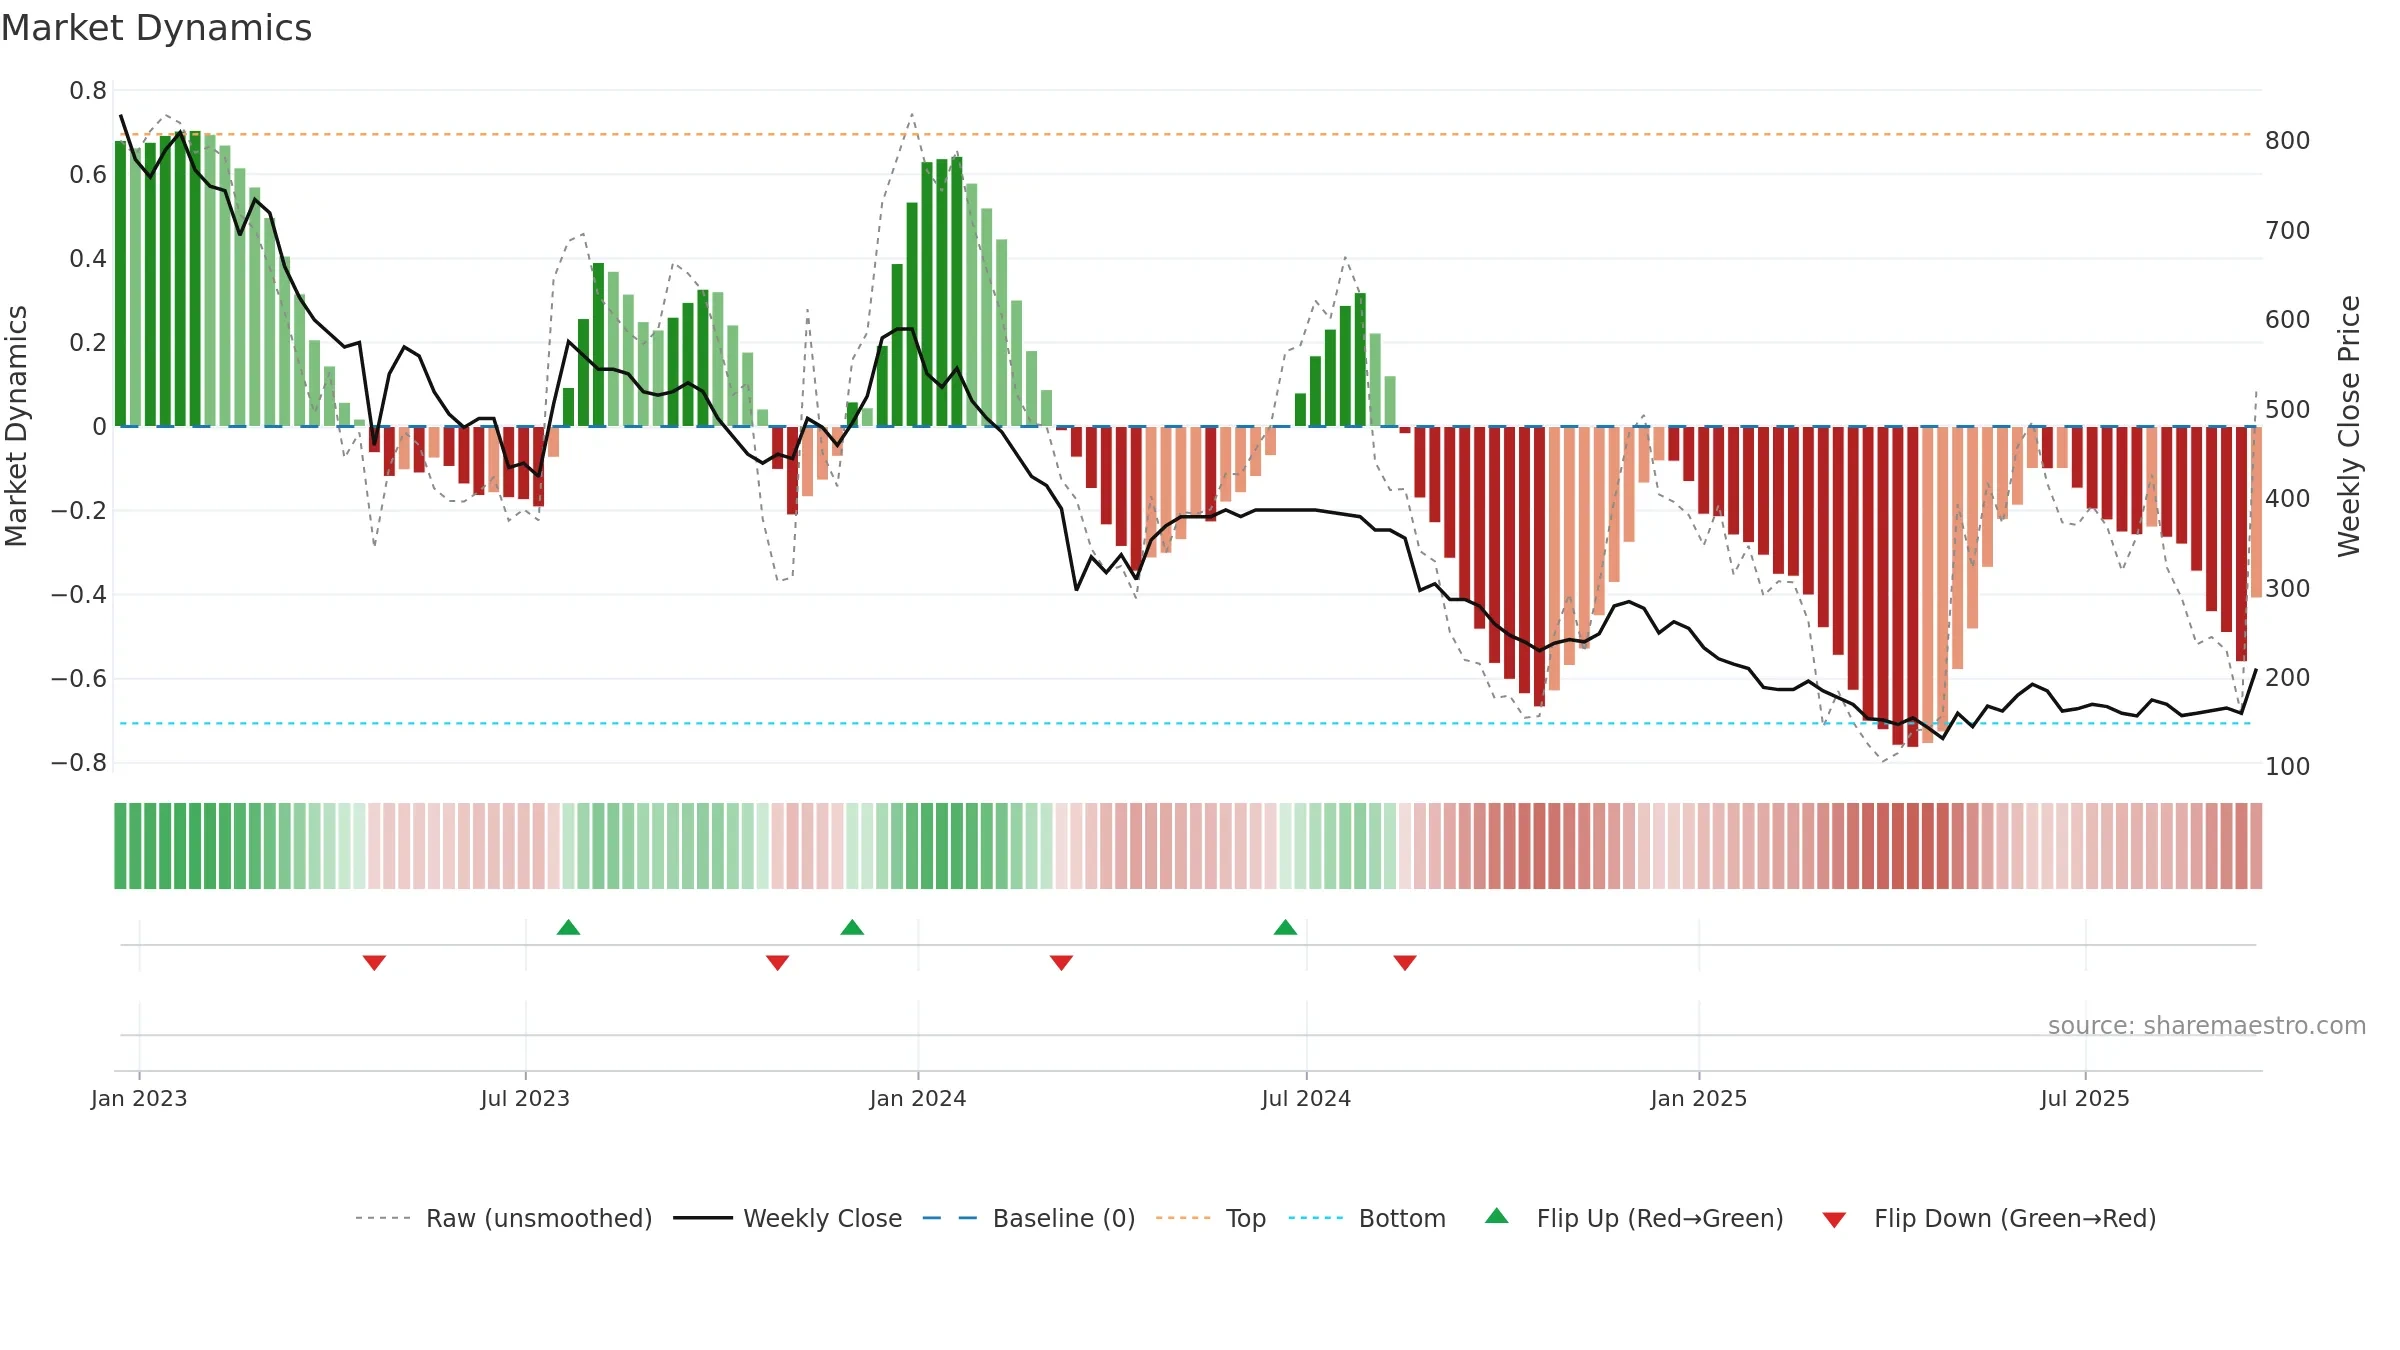2400x1350 pixels.
Task: Click the green flip-up marker after Jul 2023
Action: [568, 927]
